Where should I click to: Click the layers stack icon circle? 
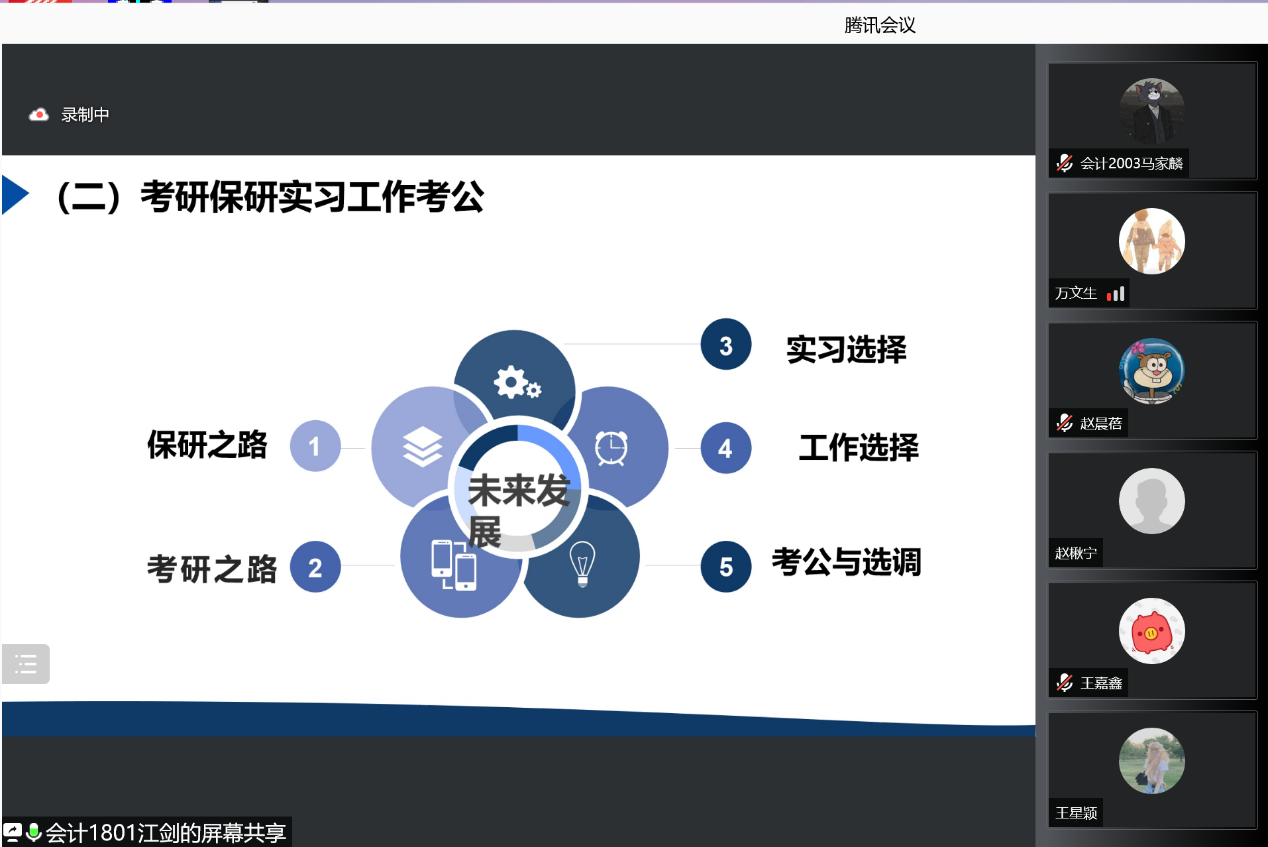tap(421, 447)
